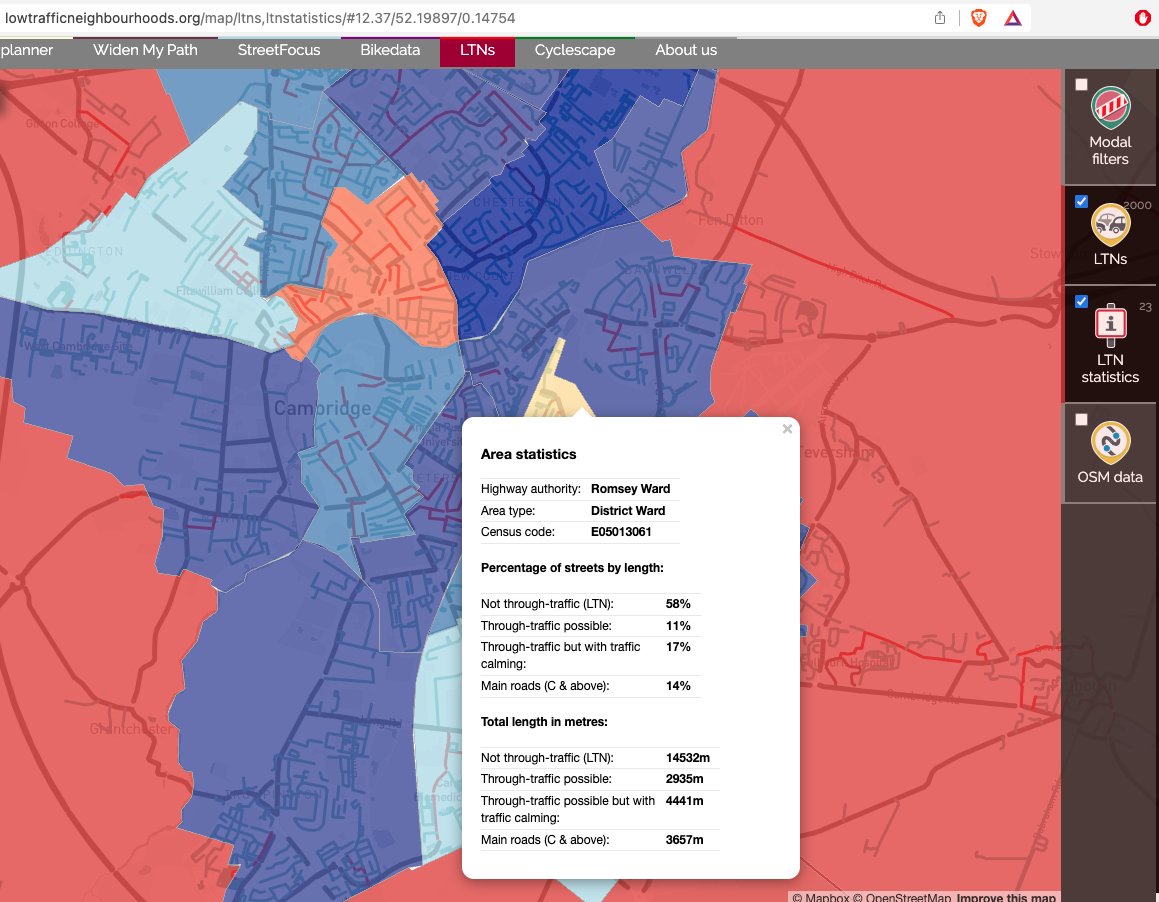Close the Area statistics popup

click(x=787, y=429)
